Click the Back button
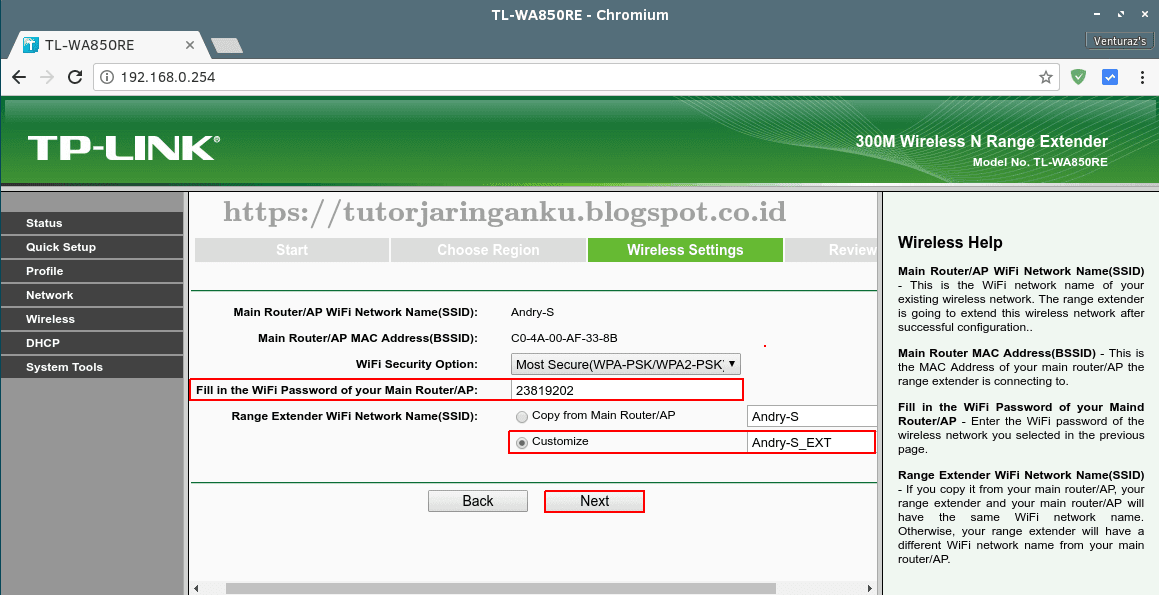The width and height of the screenshot is (1159, 595). [x=477, y=501]
